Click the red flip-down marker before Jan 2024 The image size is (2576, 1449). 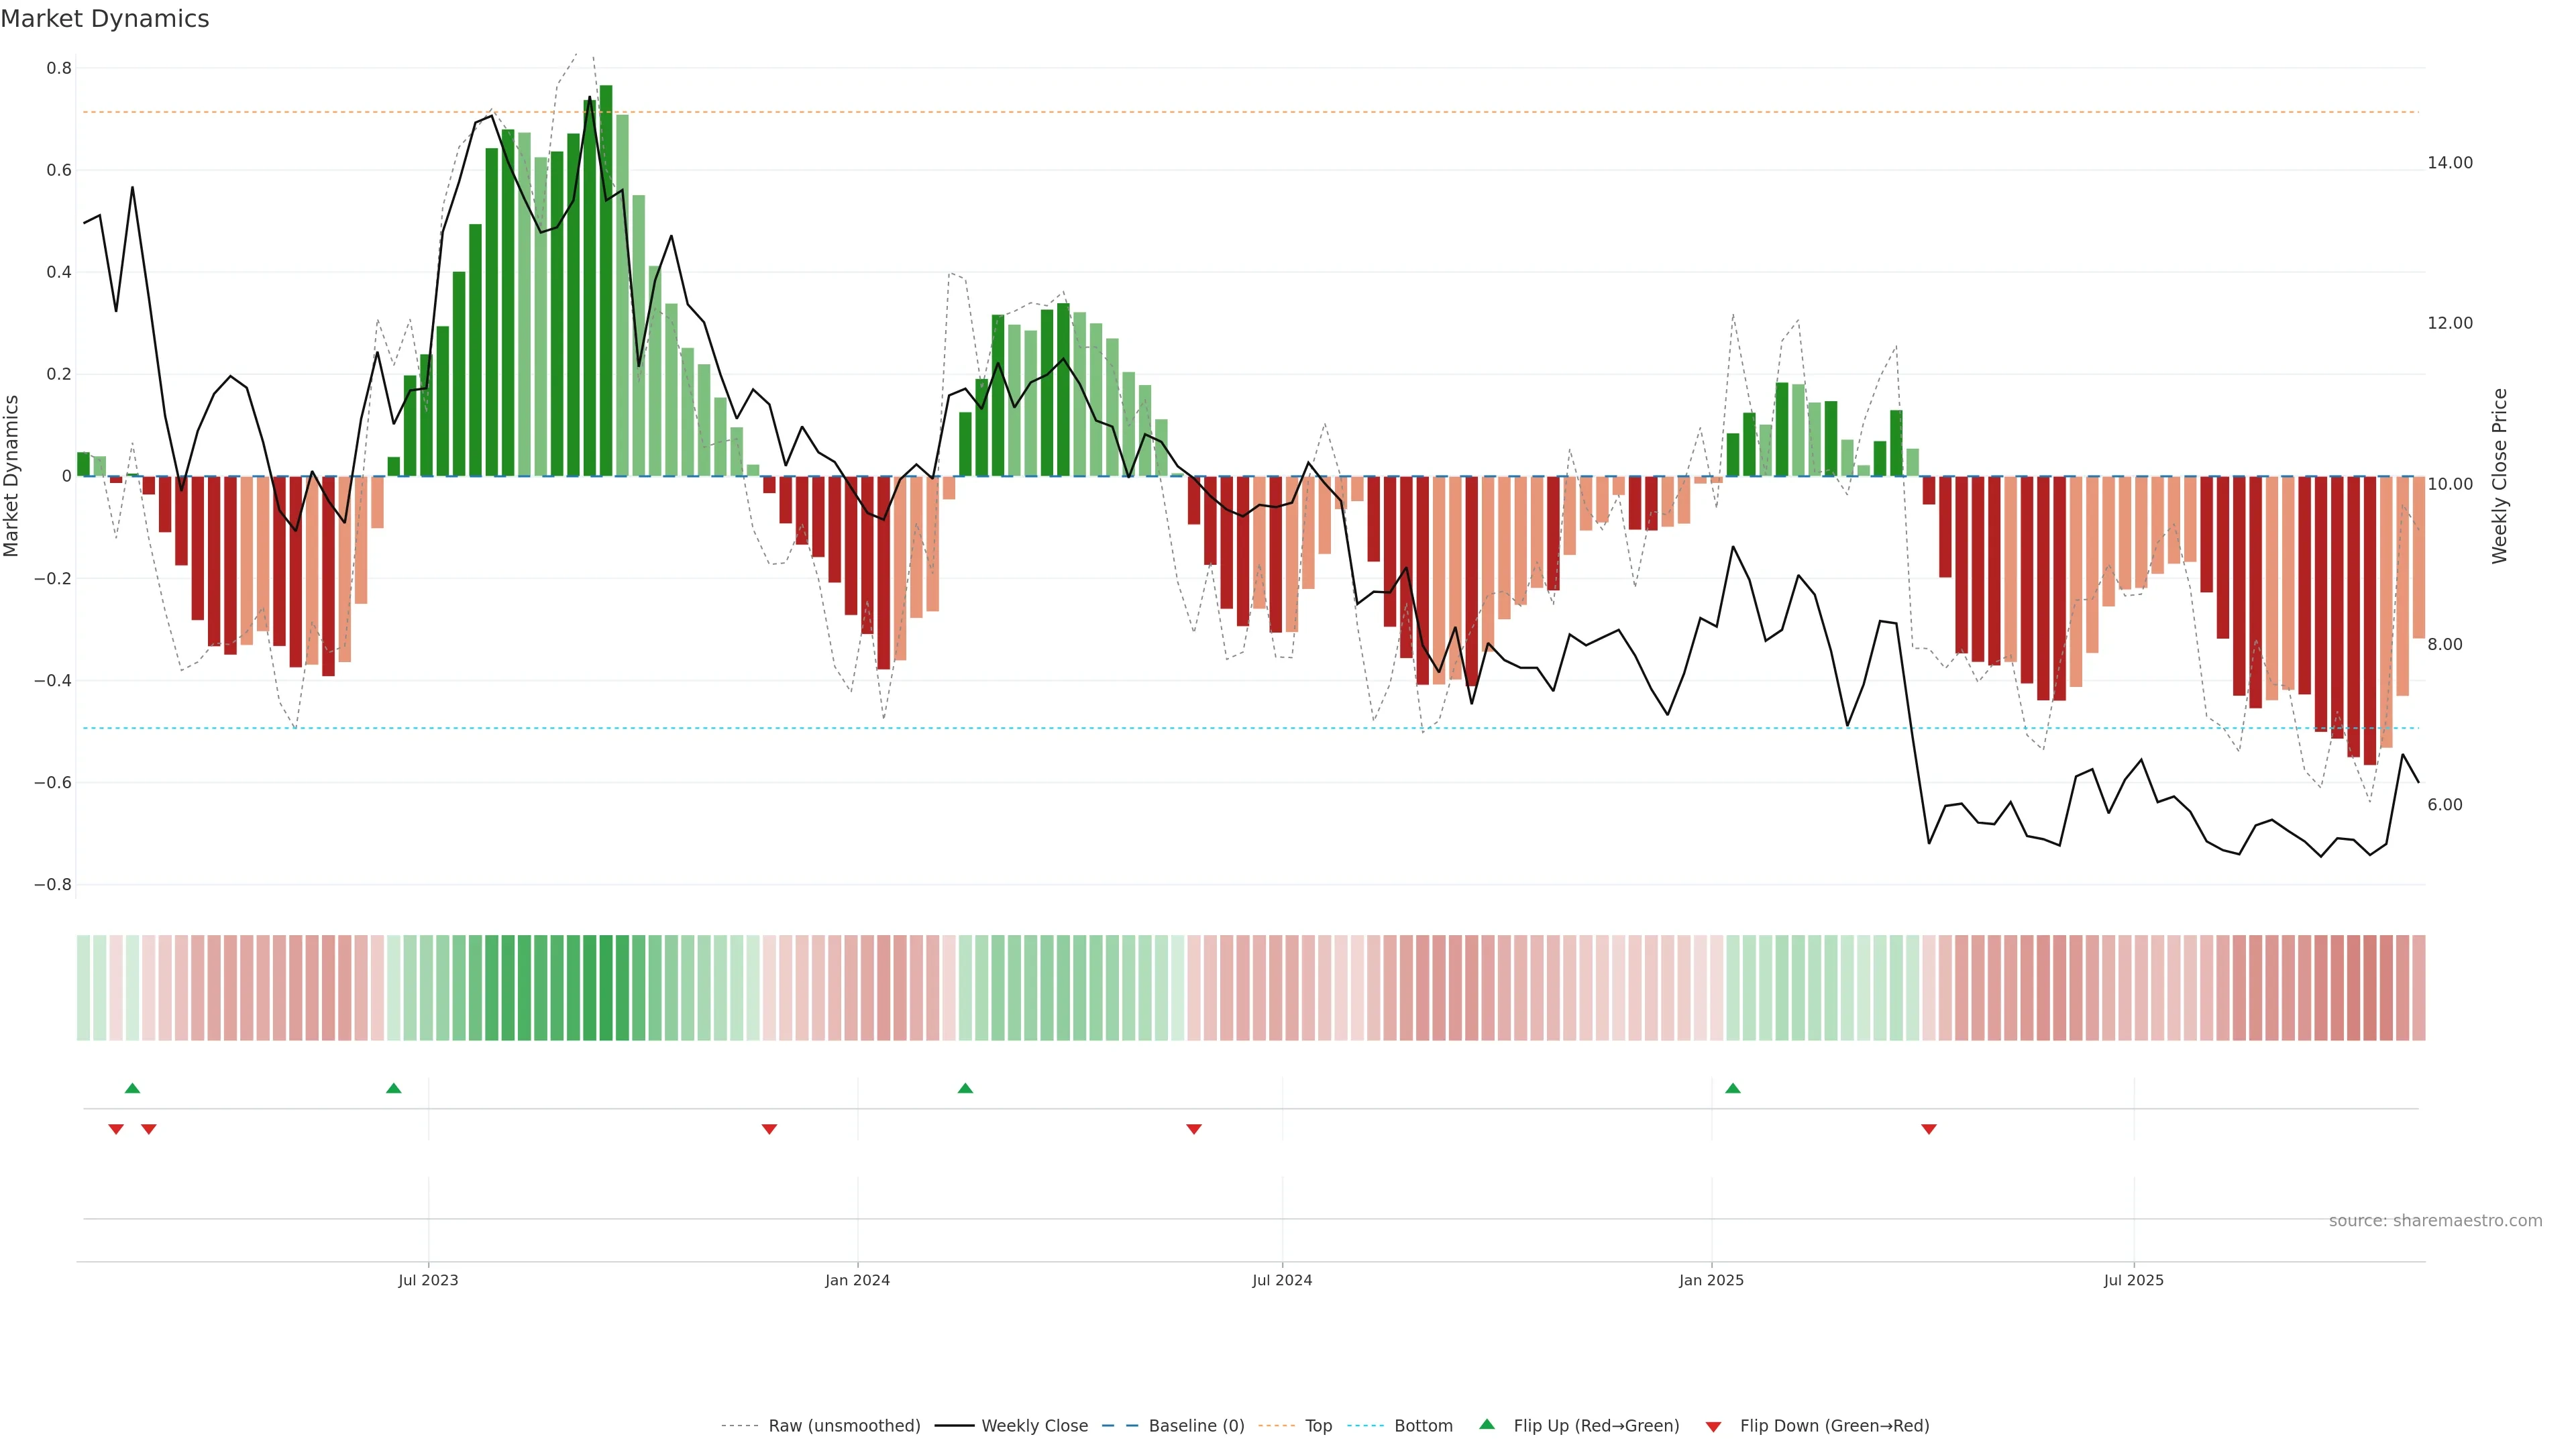coord(769,1129)
